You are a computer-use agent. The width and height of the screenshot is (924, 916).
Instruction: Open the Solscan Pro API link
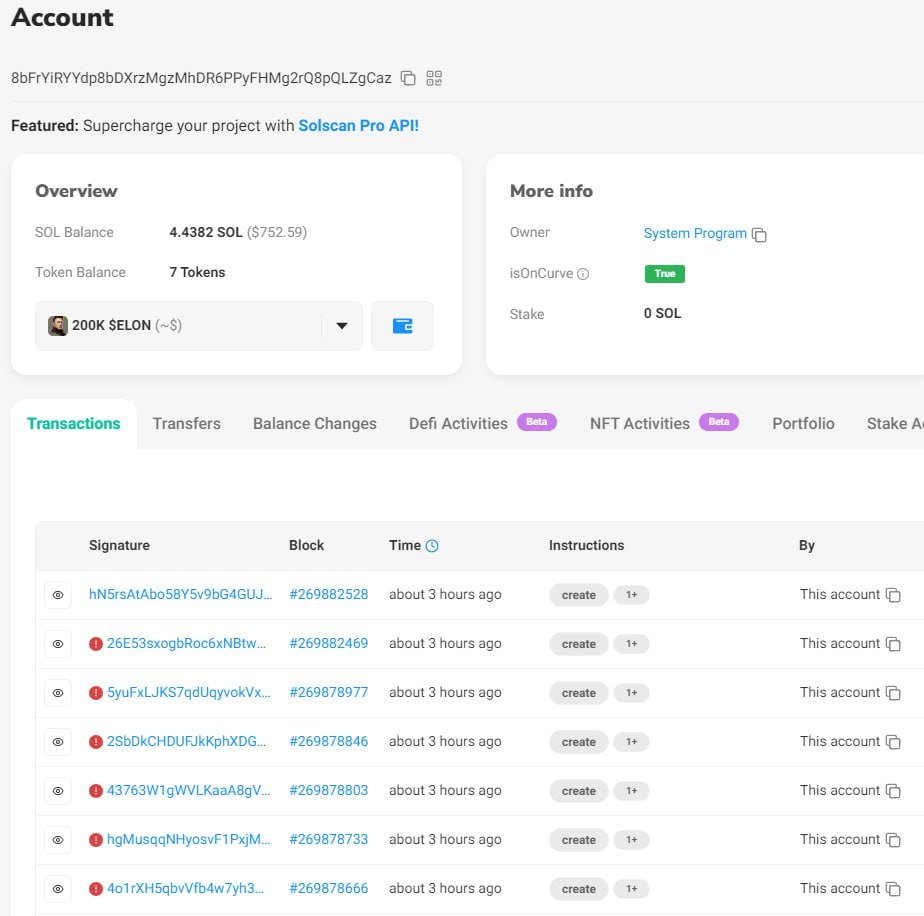coord(358,126)
